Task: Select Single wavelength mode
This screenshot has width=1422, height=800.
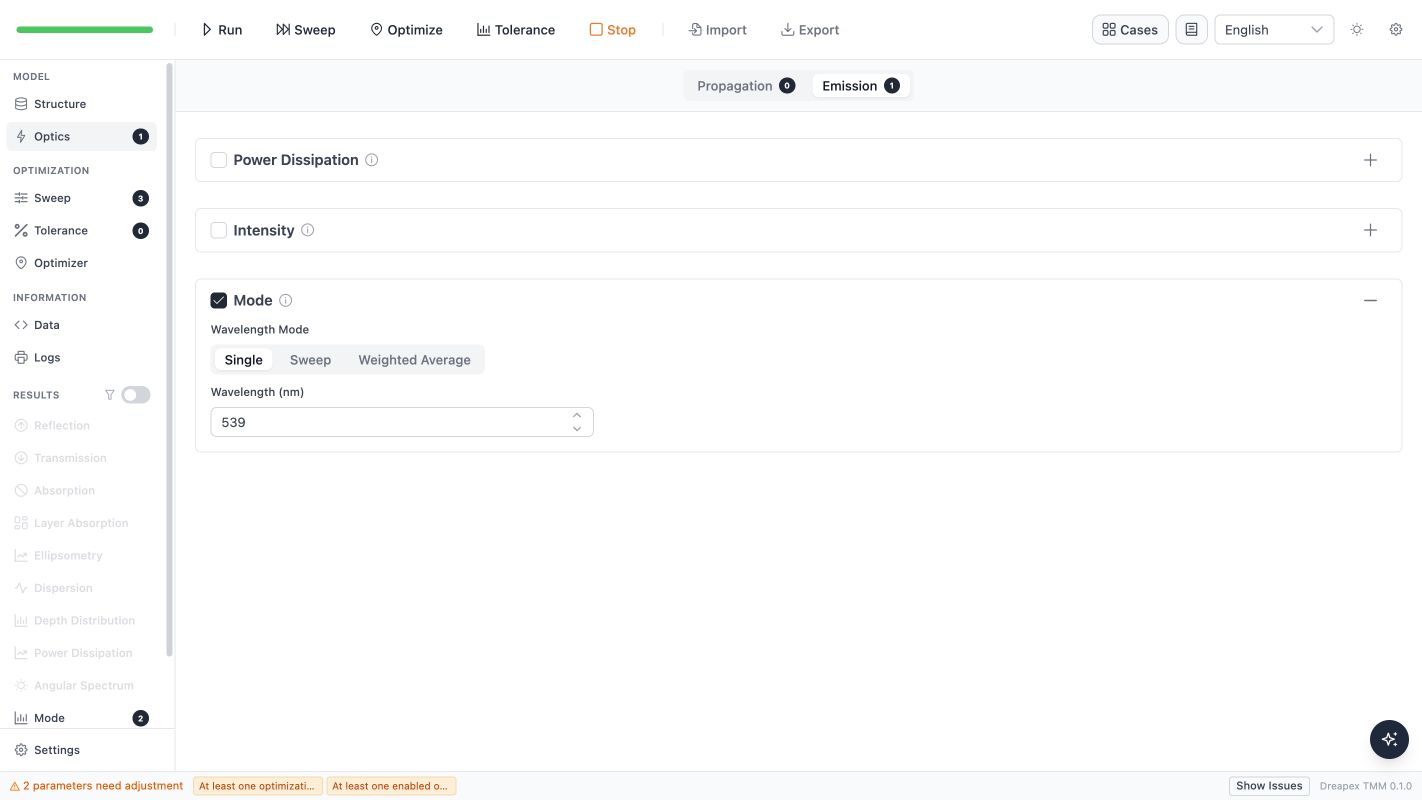Action: coord(244,360)
